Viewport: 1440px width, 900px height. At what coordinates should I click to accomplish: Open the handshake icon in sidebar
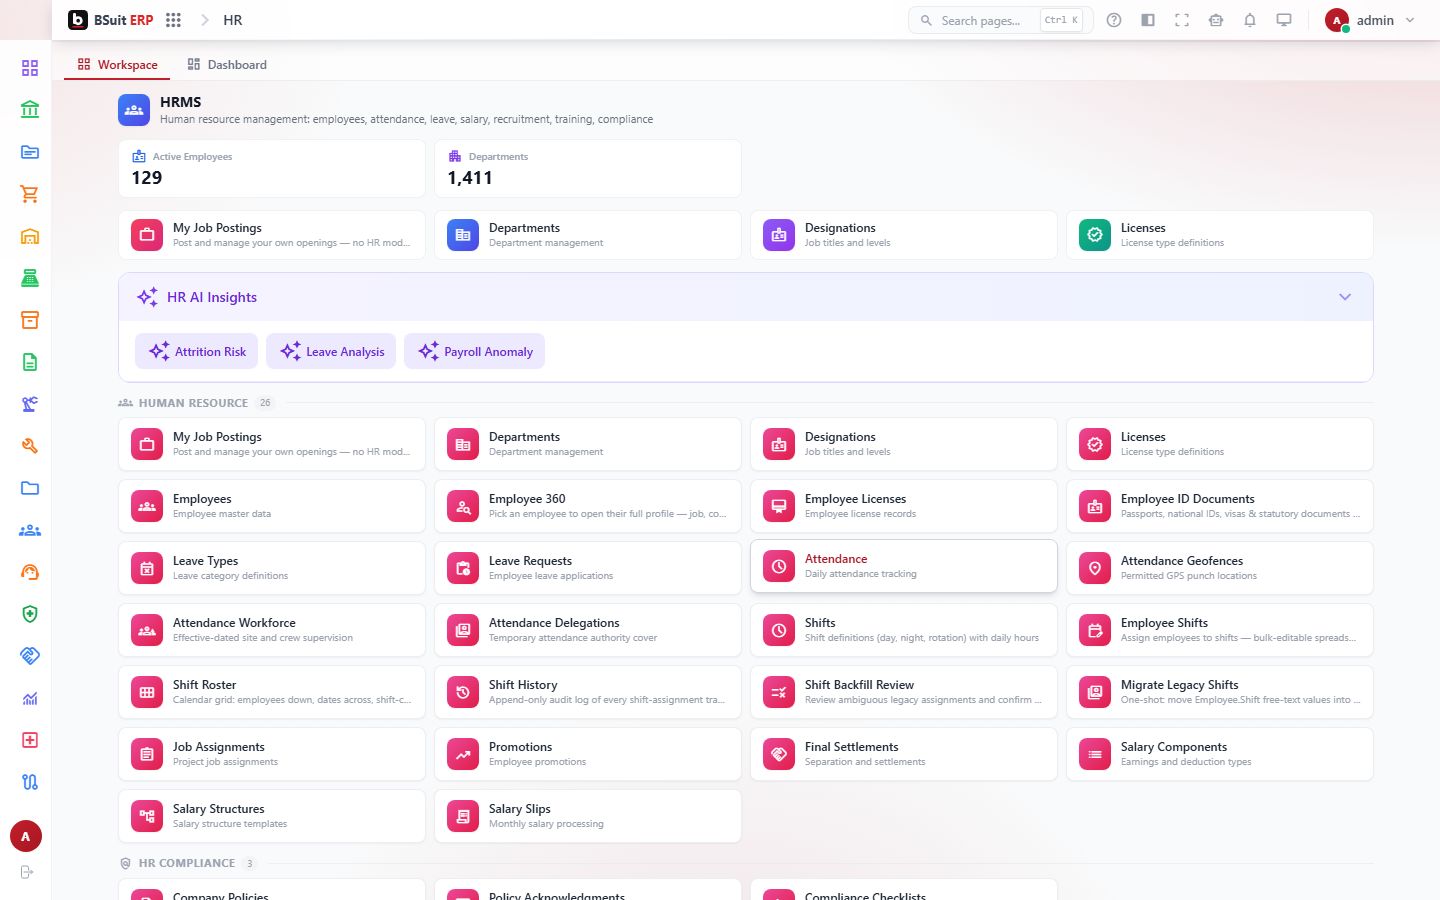(30, 656)
